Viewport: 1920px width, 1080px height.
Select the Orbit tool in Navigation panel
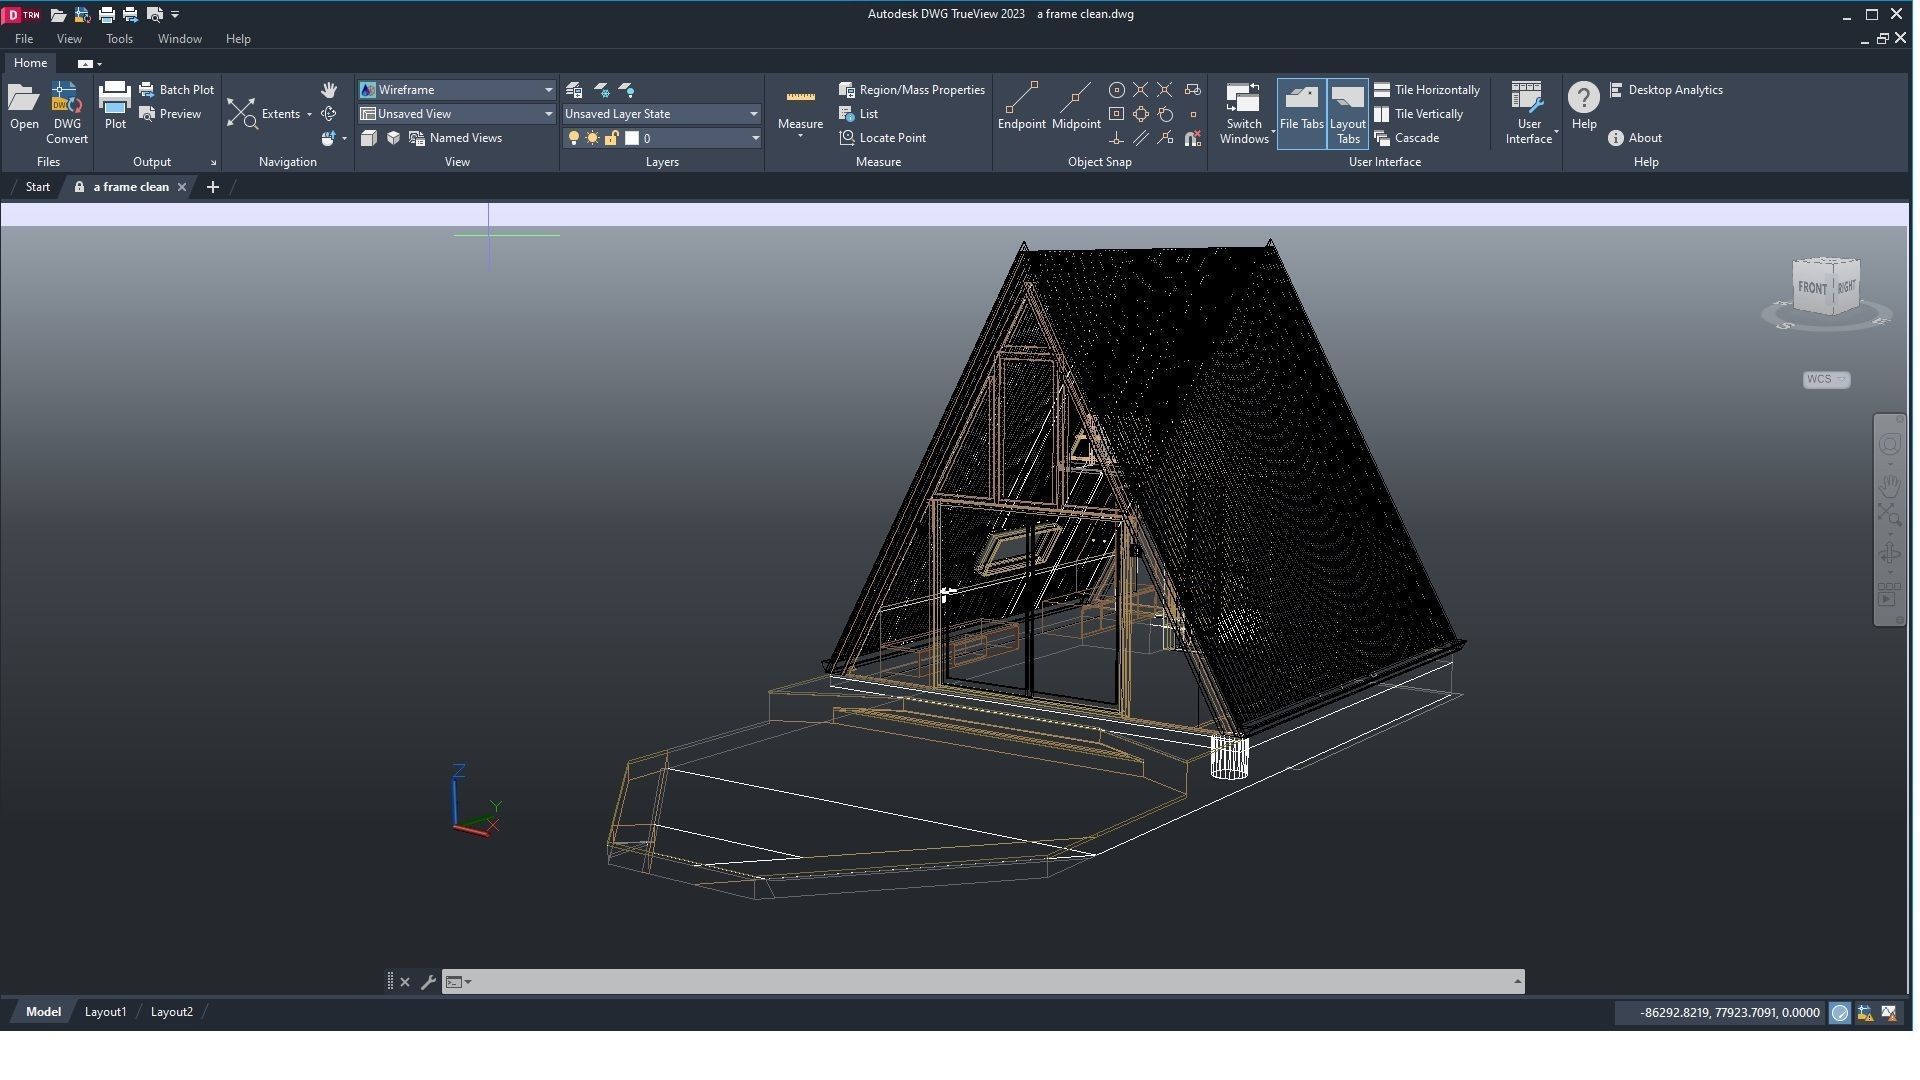[x=329, y=114]
